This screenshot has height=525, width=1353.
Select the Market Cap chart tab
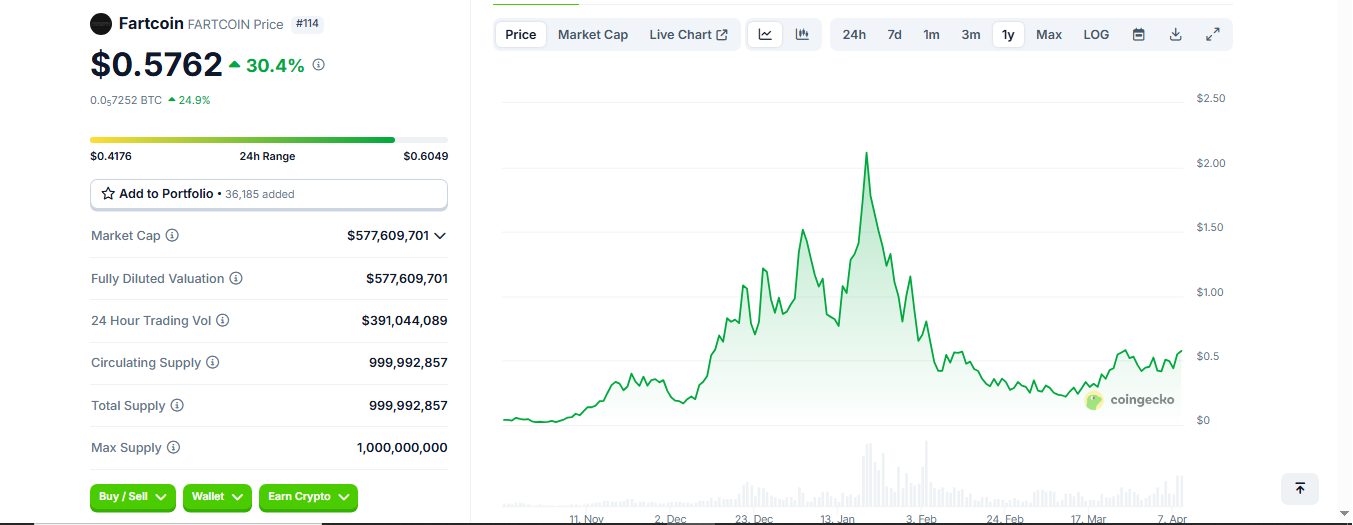pyautogui.click(x=593, y=34)
